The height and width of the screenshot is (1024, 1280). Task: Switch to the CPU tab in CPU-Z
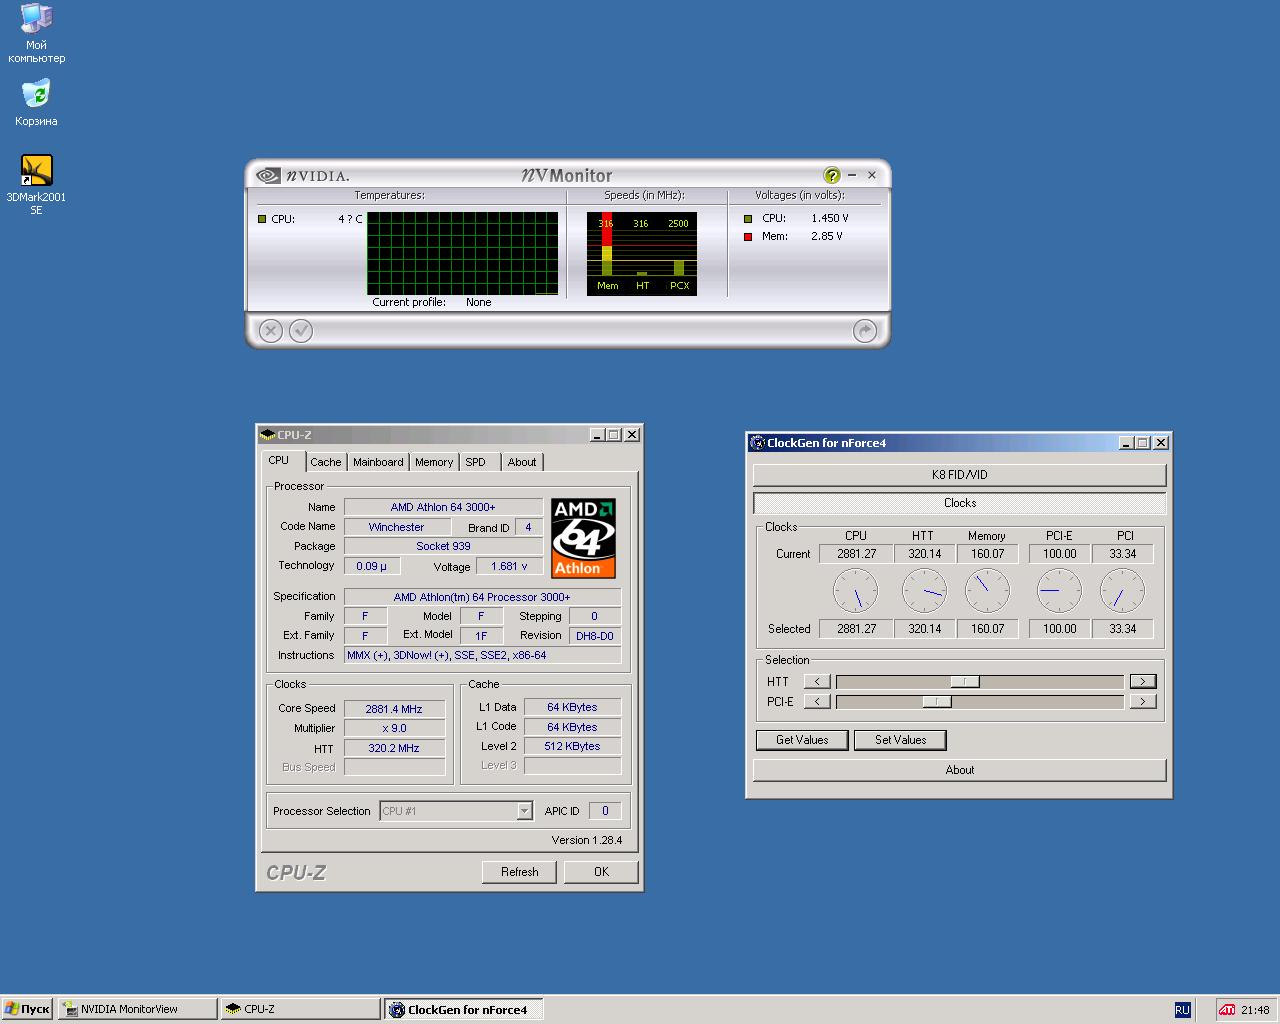pos(279,460)
